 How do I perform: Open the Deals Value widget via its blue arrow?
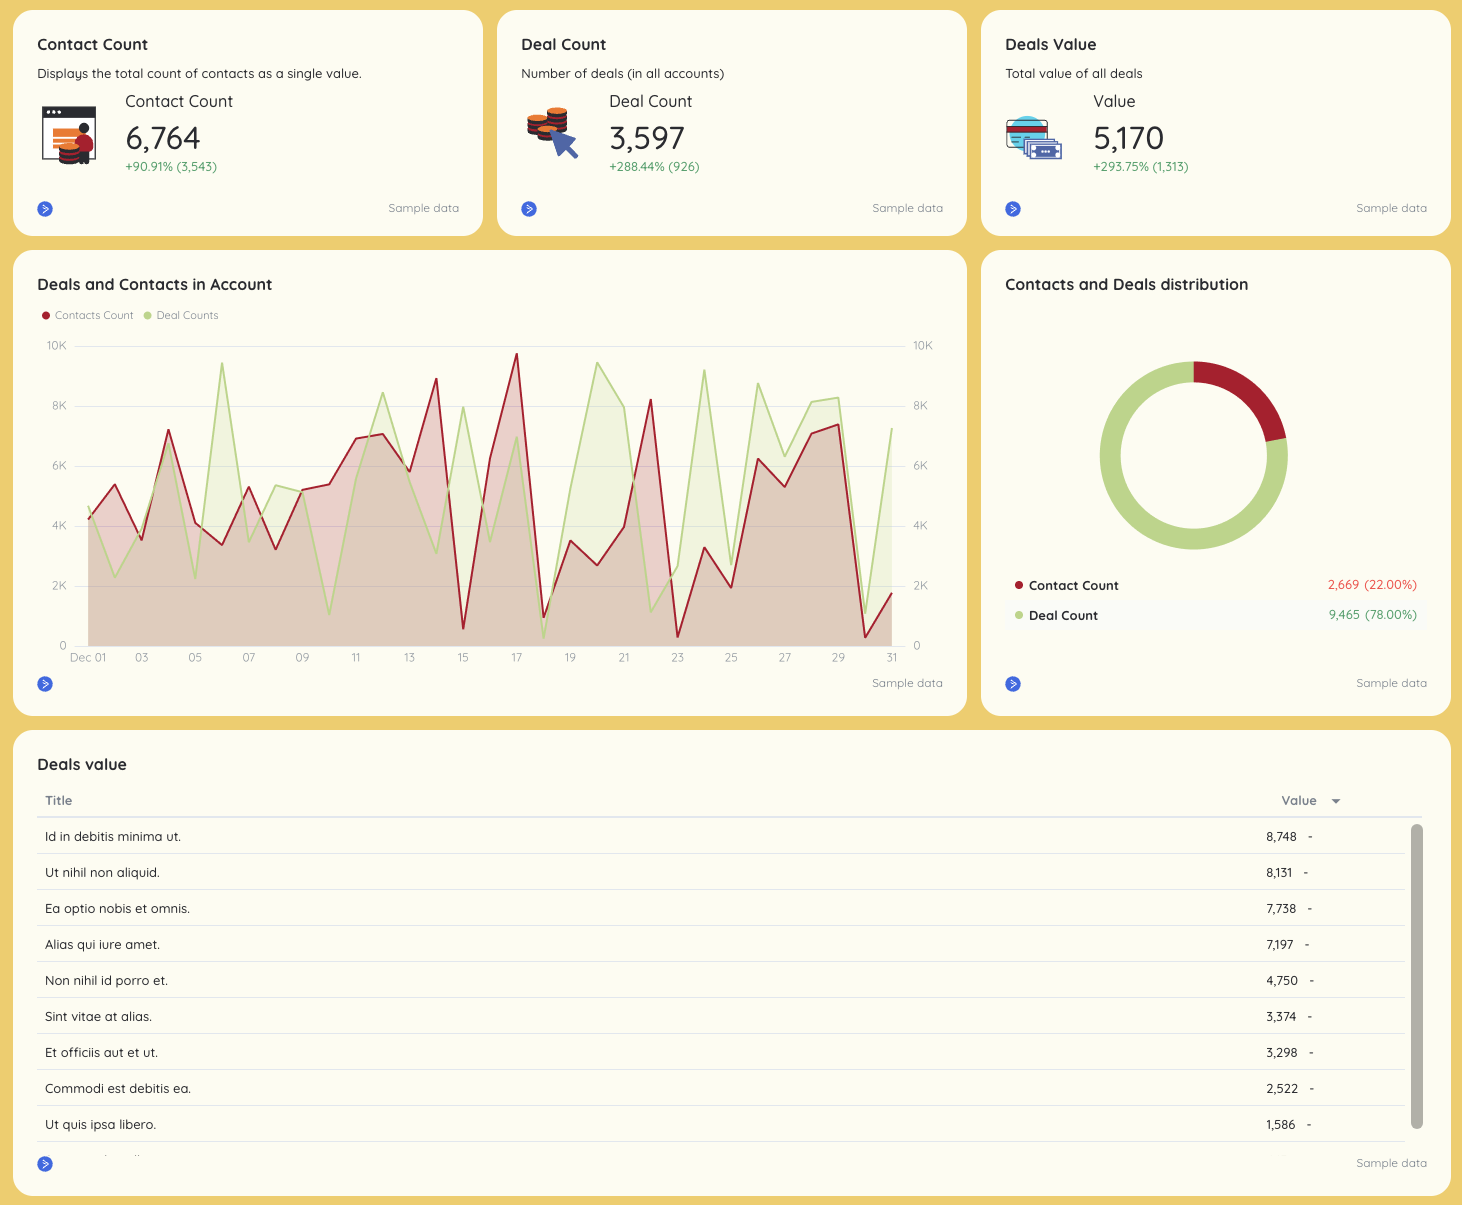click(x=1013, y=208)
